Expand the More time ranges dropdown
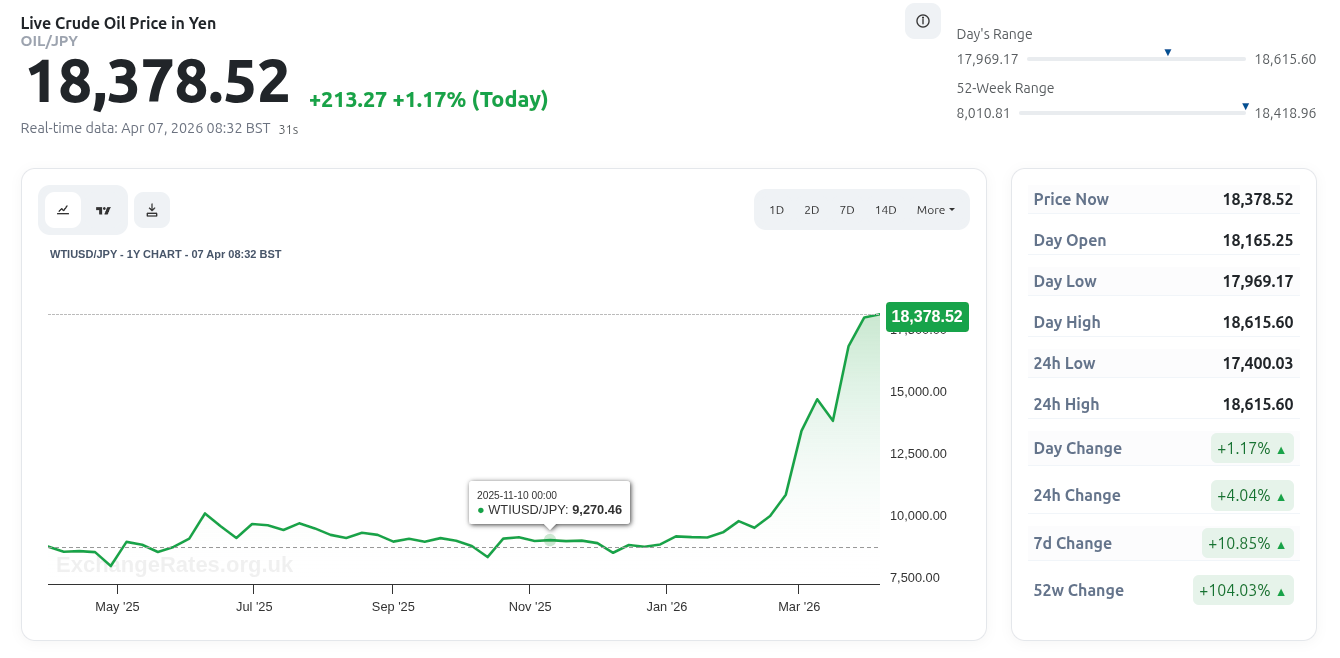This screenshot has height=658, width=1340. [935, 210]
